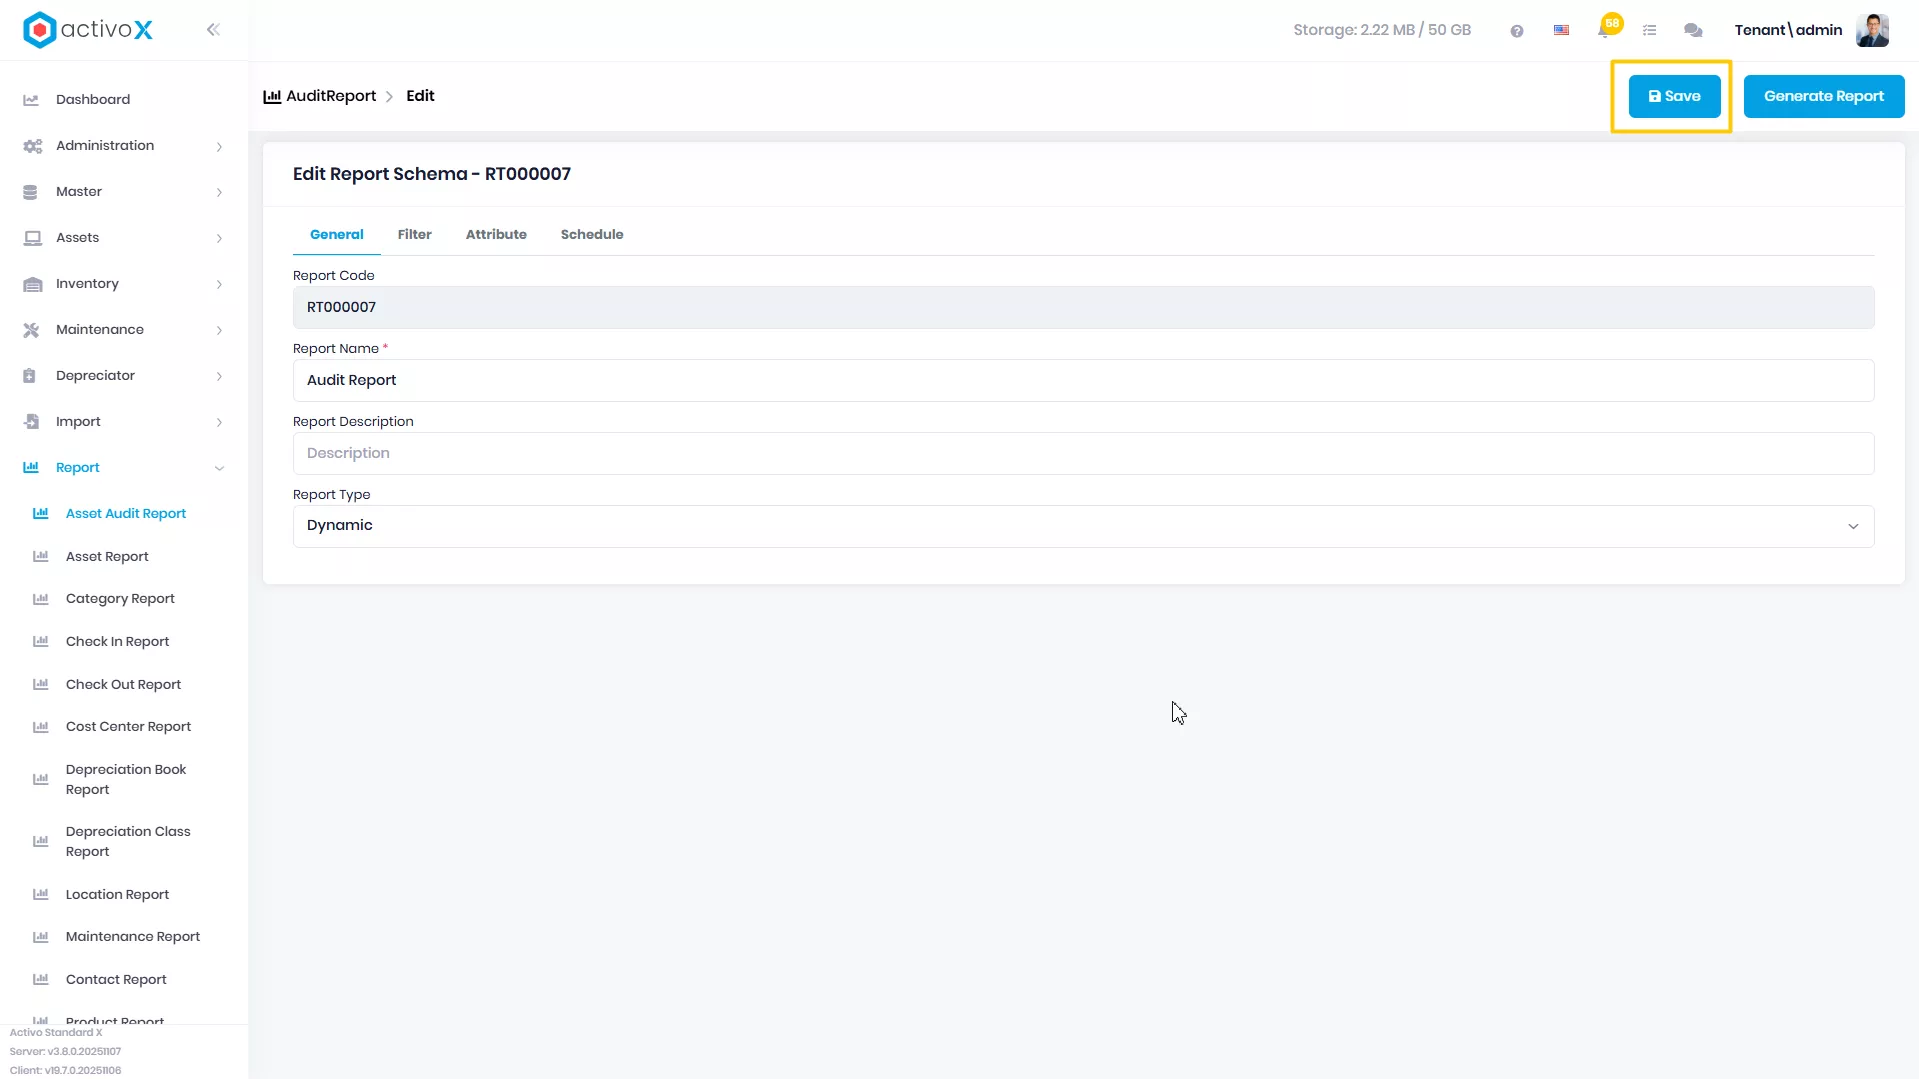Switch to the Schedule tab
1919x1079 pixels.
[592, 235]
